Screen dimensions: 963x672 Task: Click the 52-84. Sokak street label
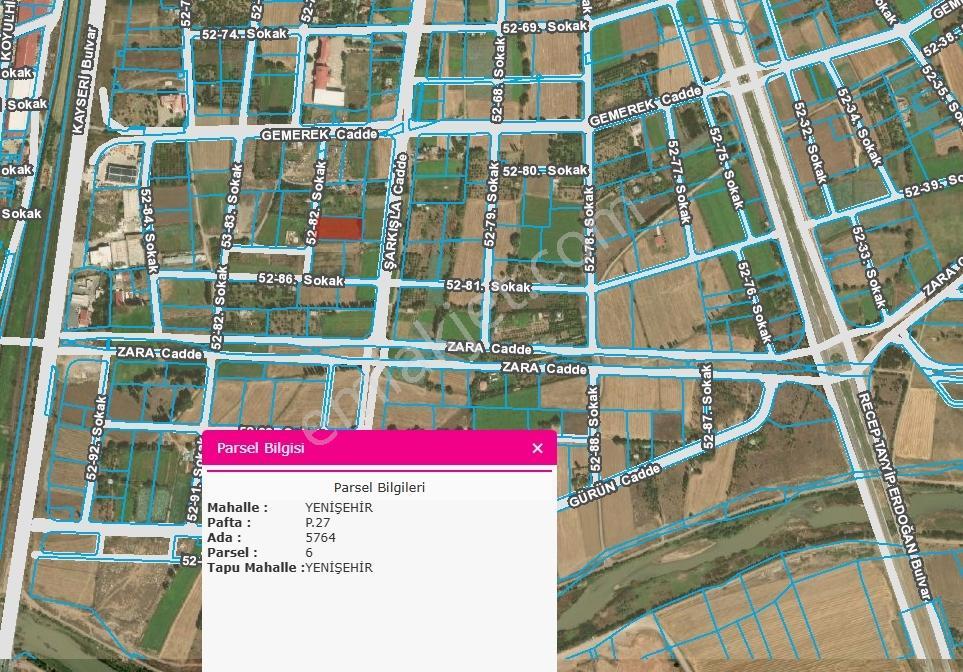[x=149, y=230]
